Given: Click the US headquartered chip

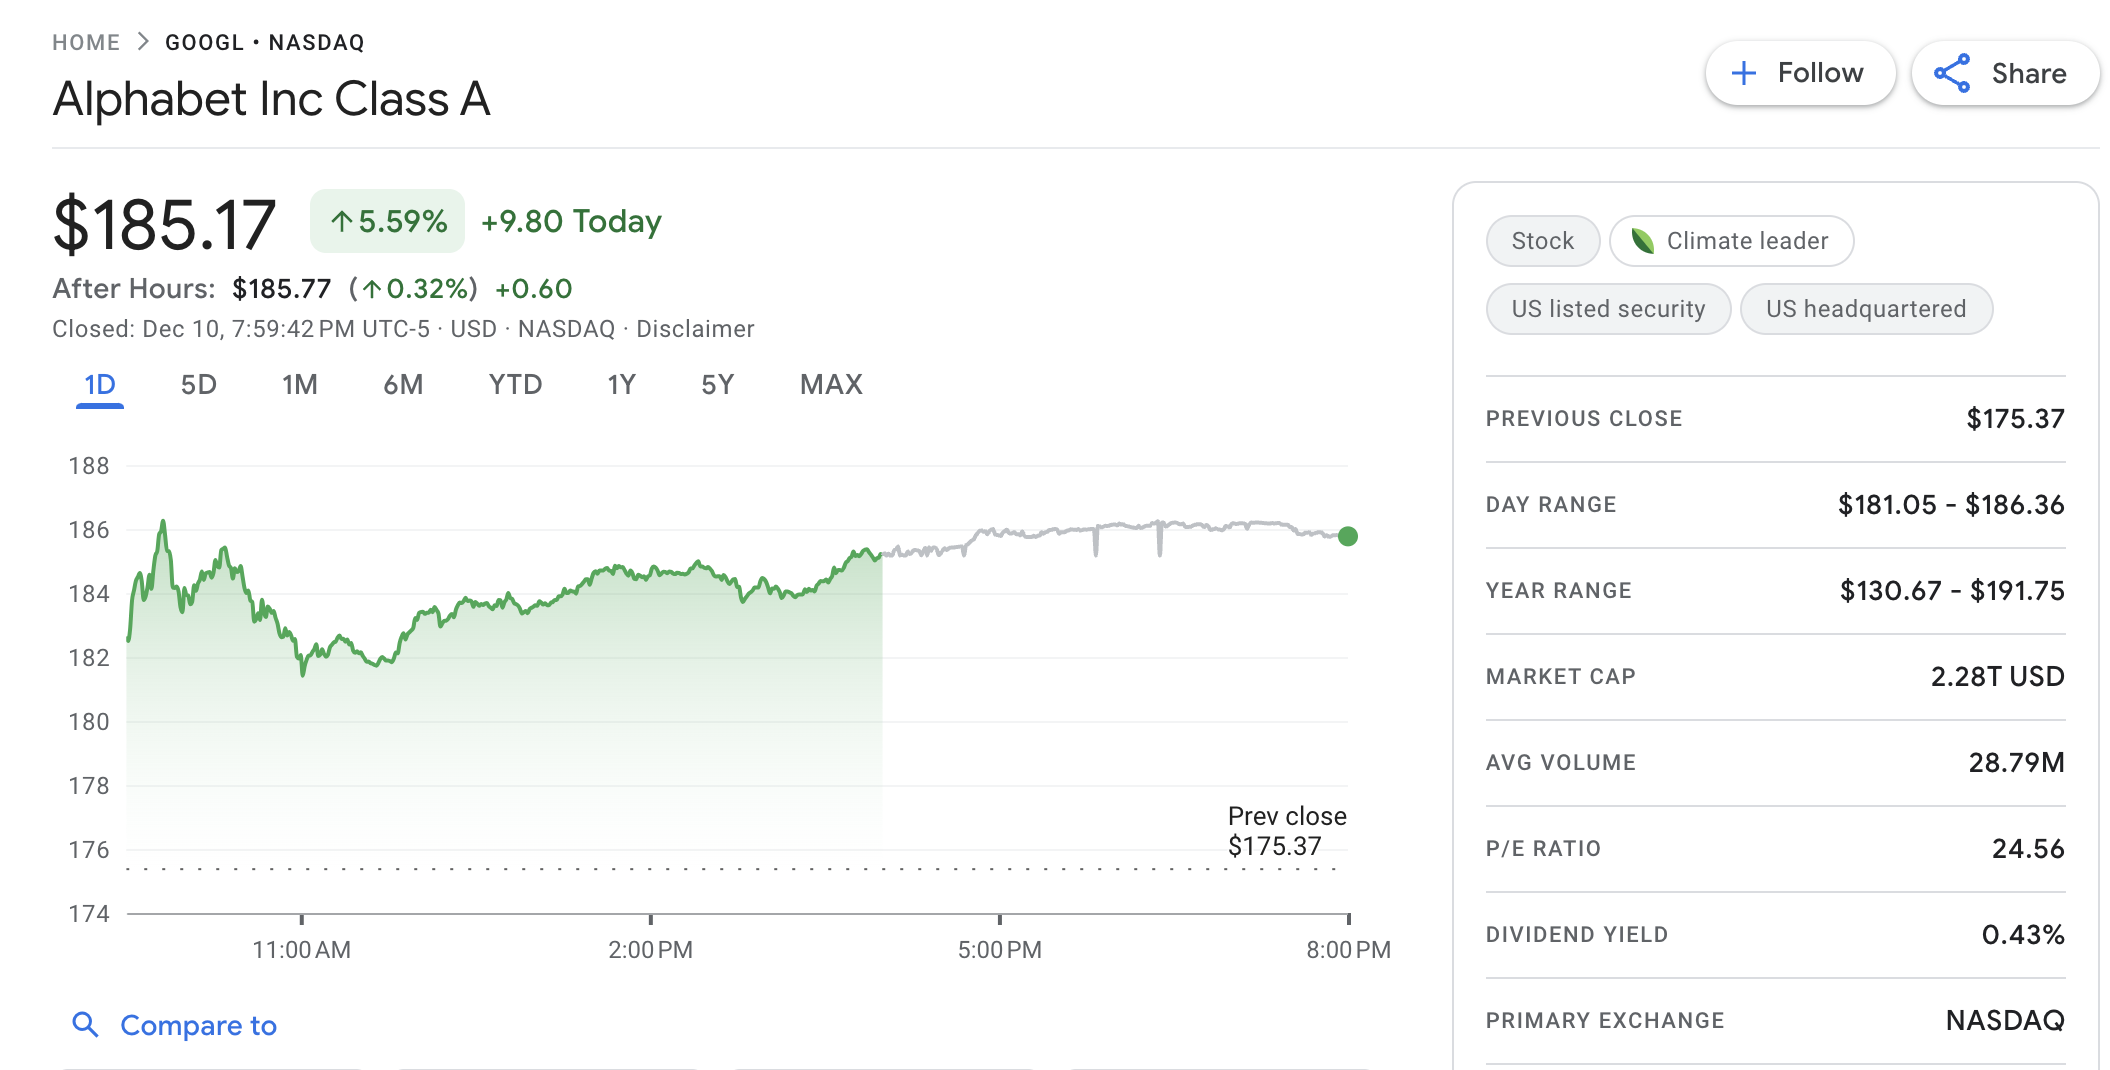Looking at the screenshot, I should 1865,309.
